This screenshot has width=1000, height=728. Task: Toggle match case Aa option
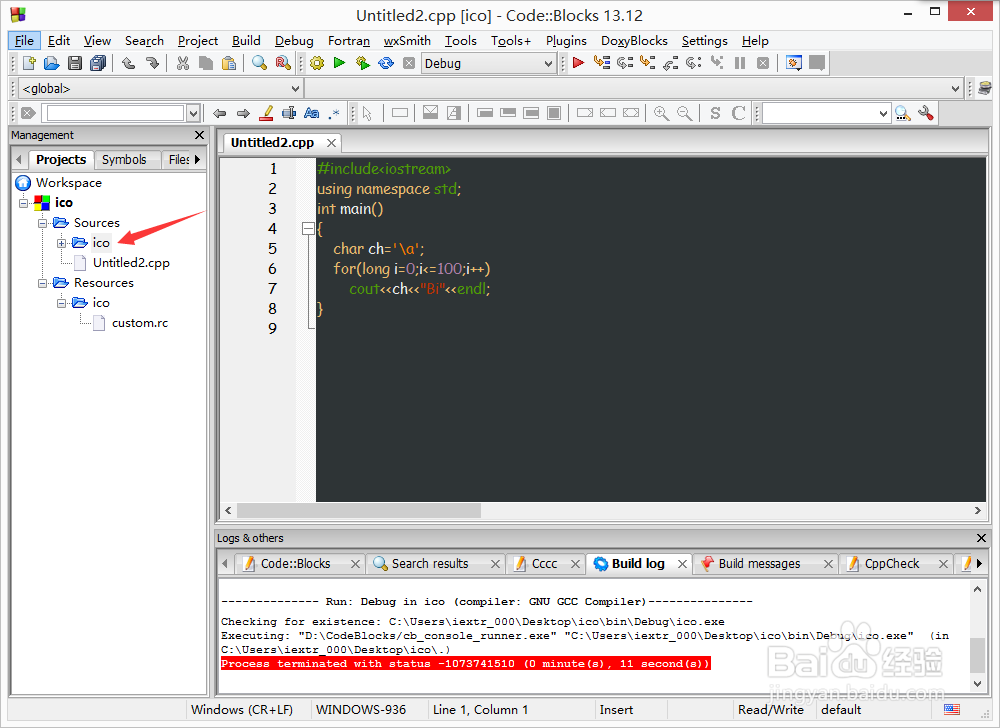click(x=312, y=113)
